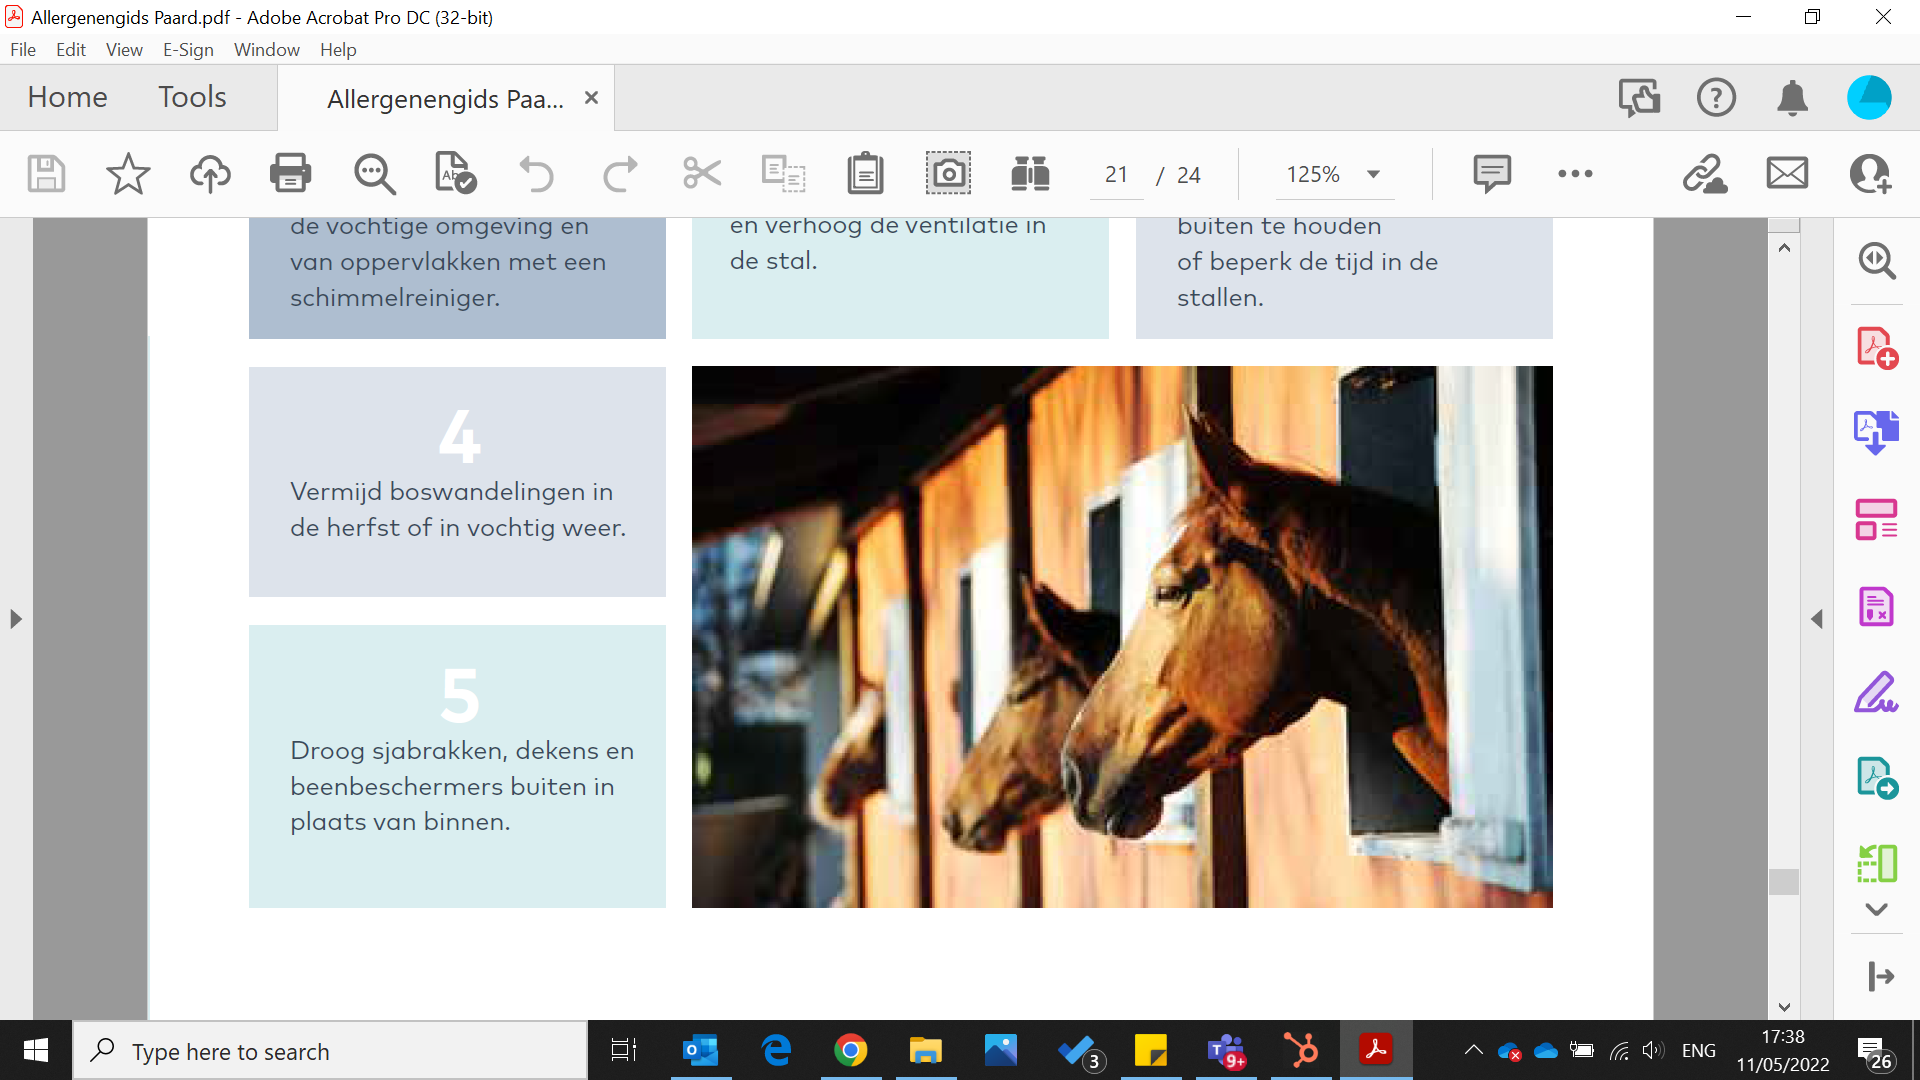Open the Add Comment tool
Screen dimensions: 1920x1080
[x=1491, y=174]
